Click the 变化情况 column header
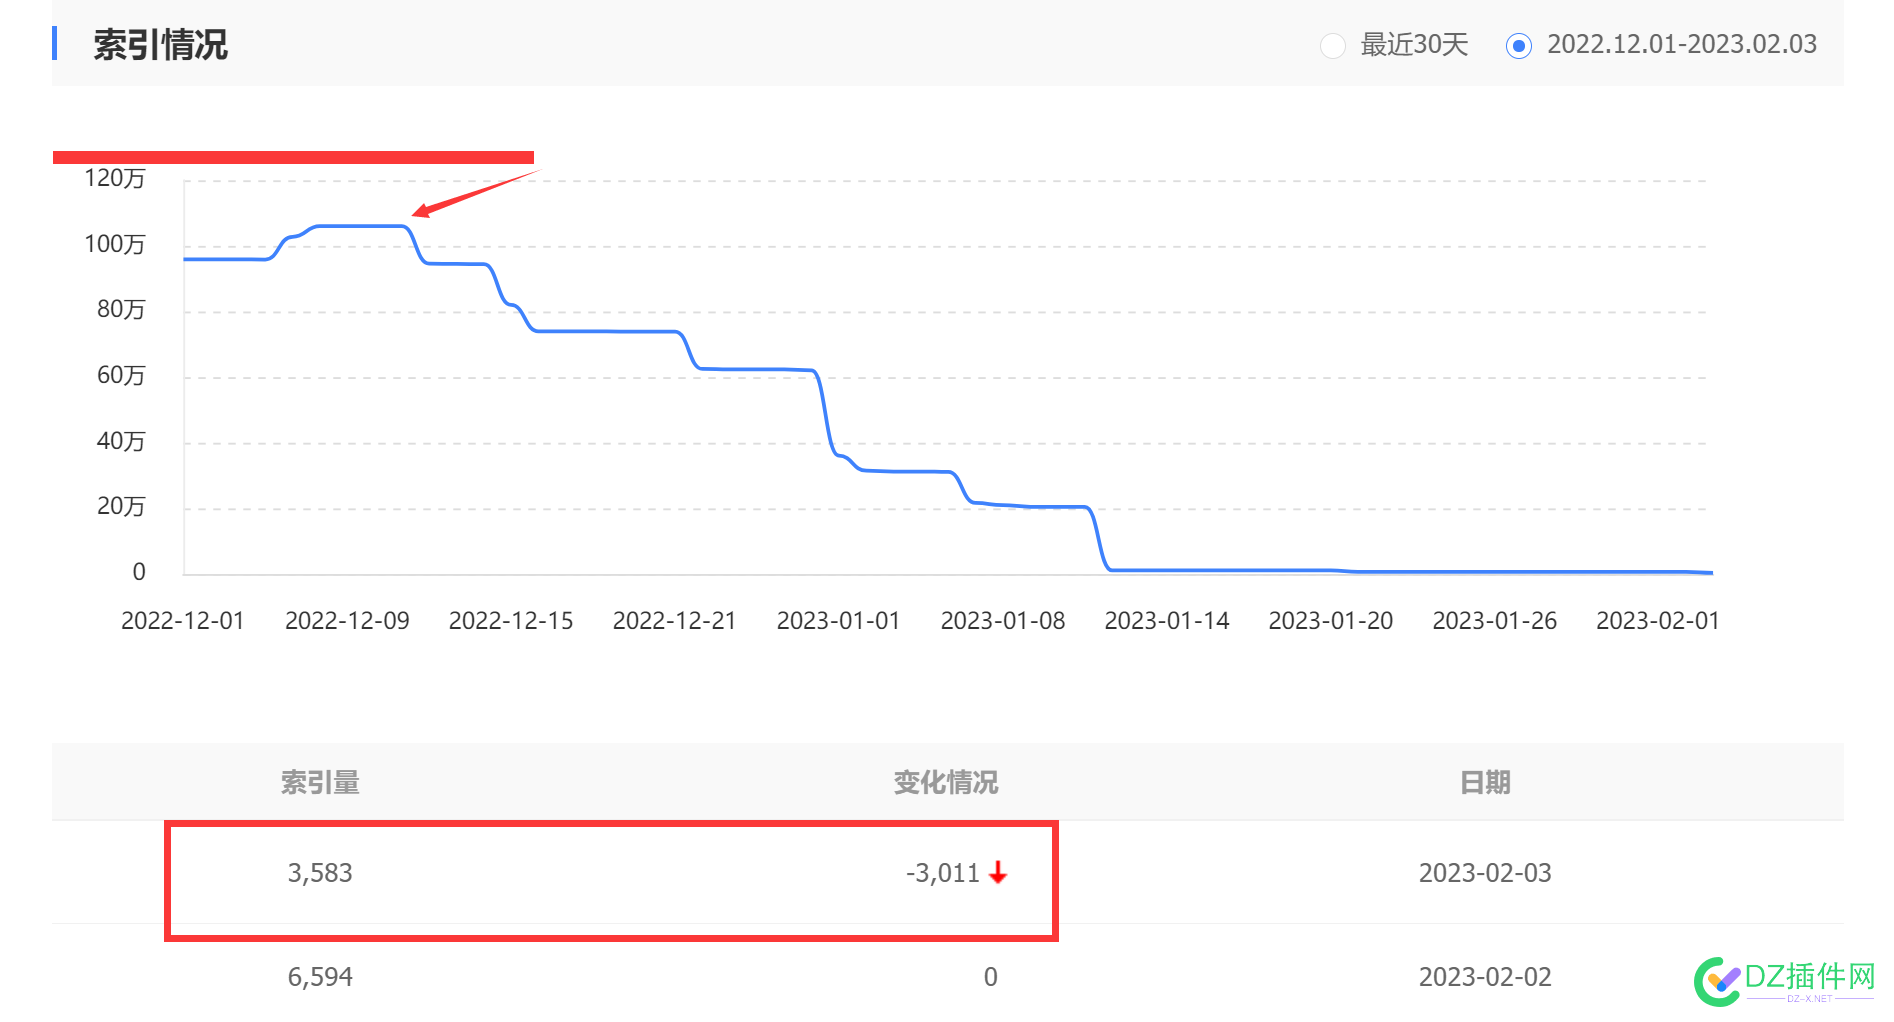1894x1022 pixels. 946,782
